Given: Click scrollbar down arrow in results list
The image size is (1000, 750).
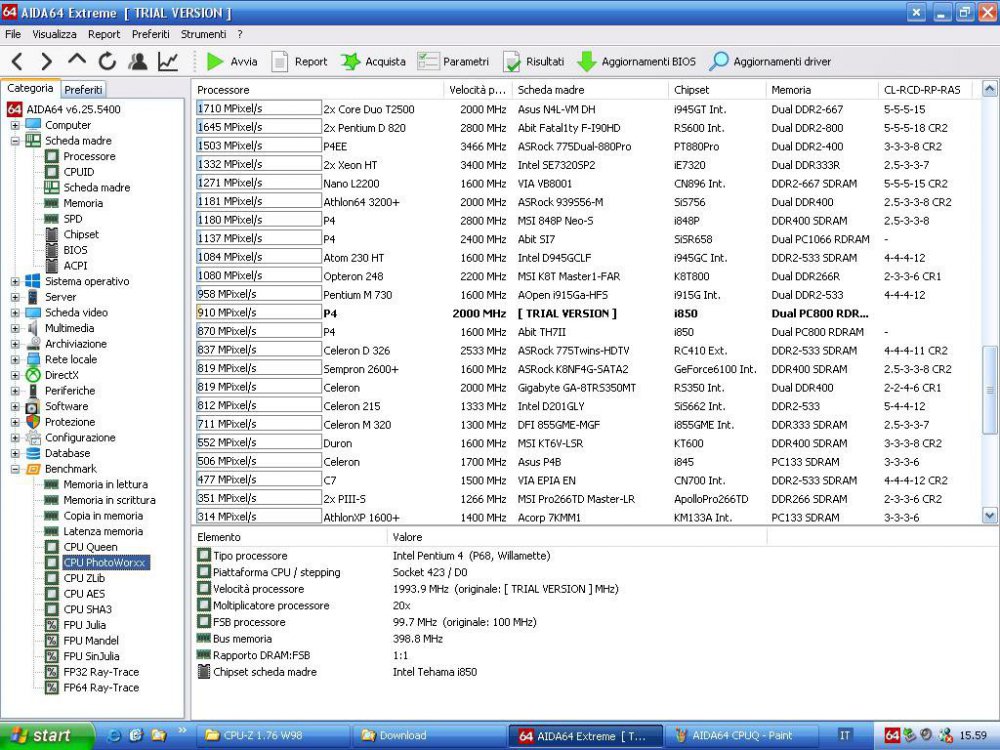Looking at the screenshot, I should click(x=990, y=516).
